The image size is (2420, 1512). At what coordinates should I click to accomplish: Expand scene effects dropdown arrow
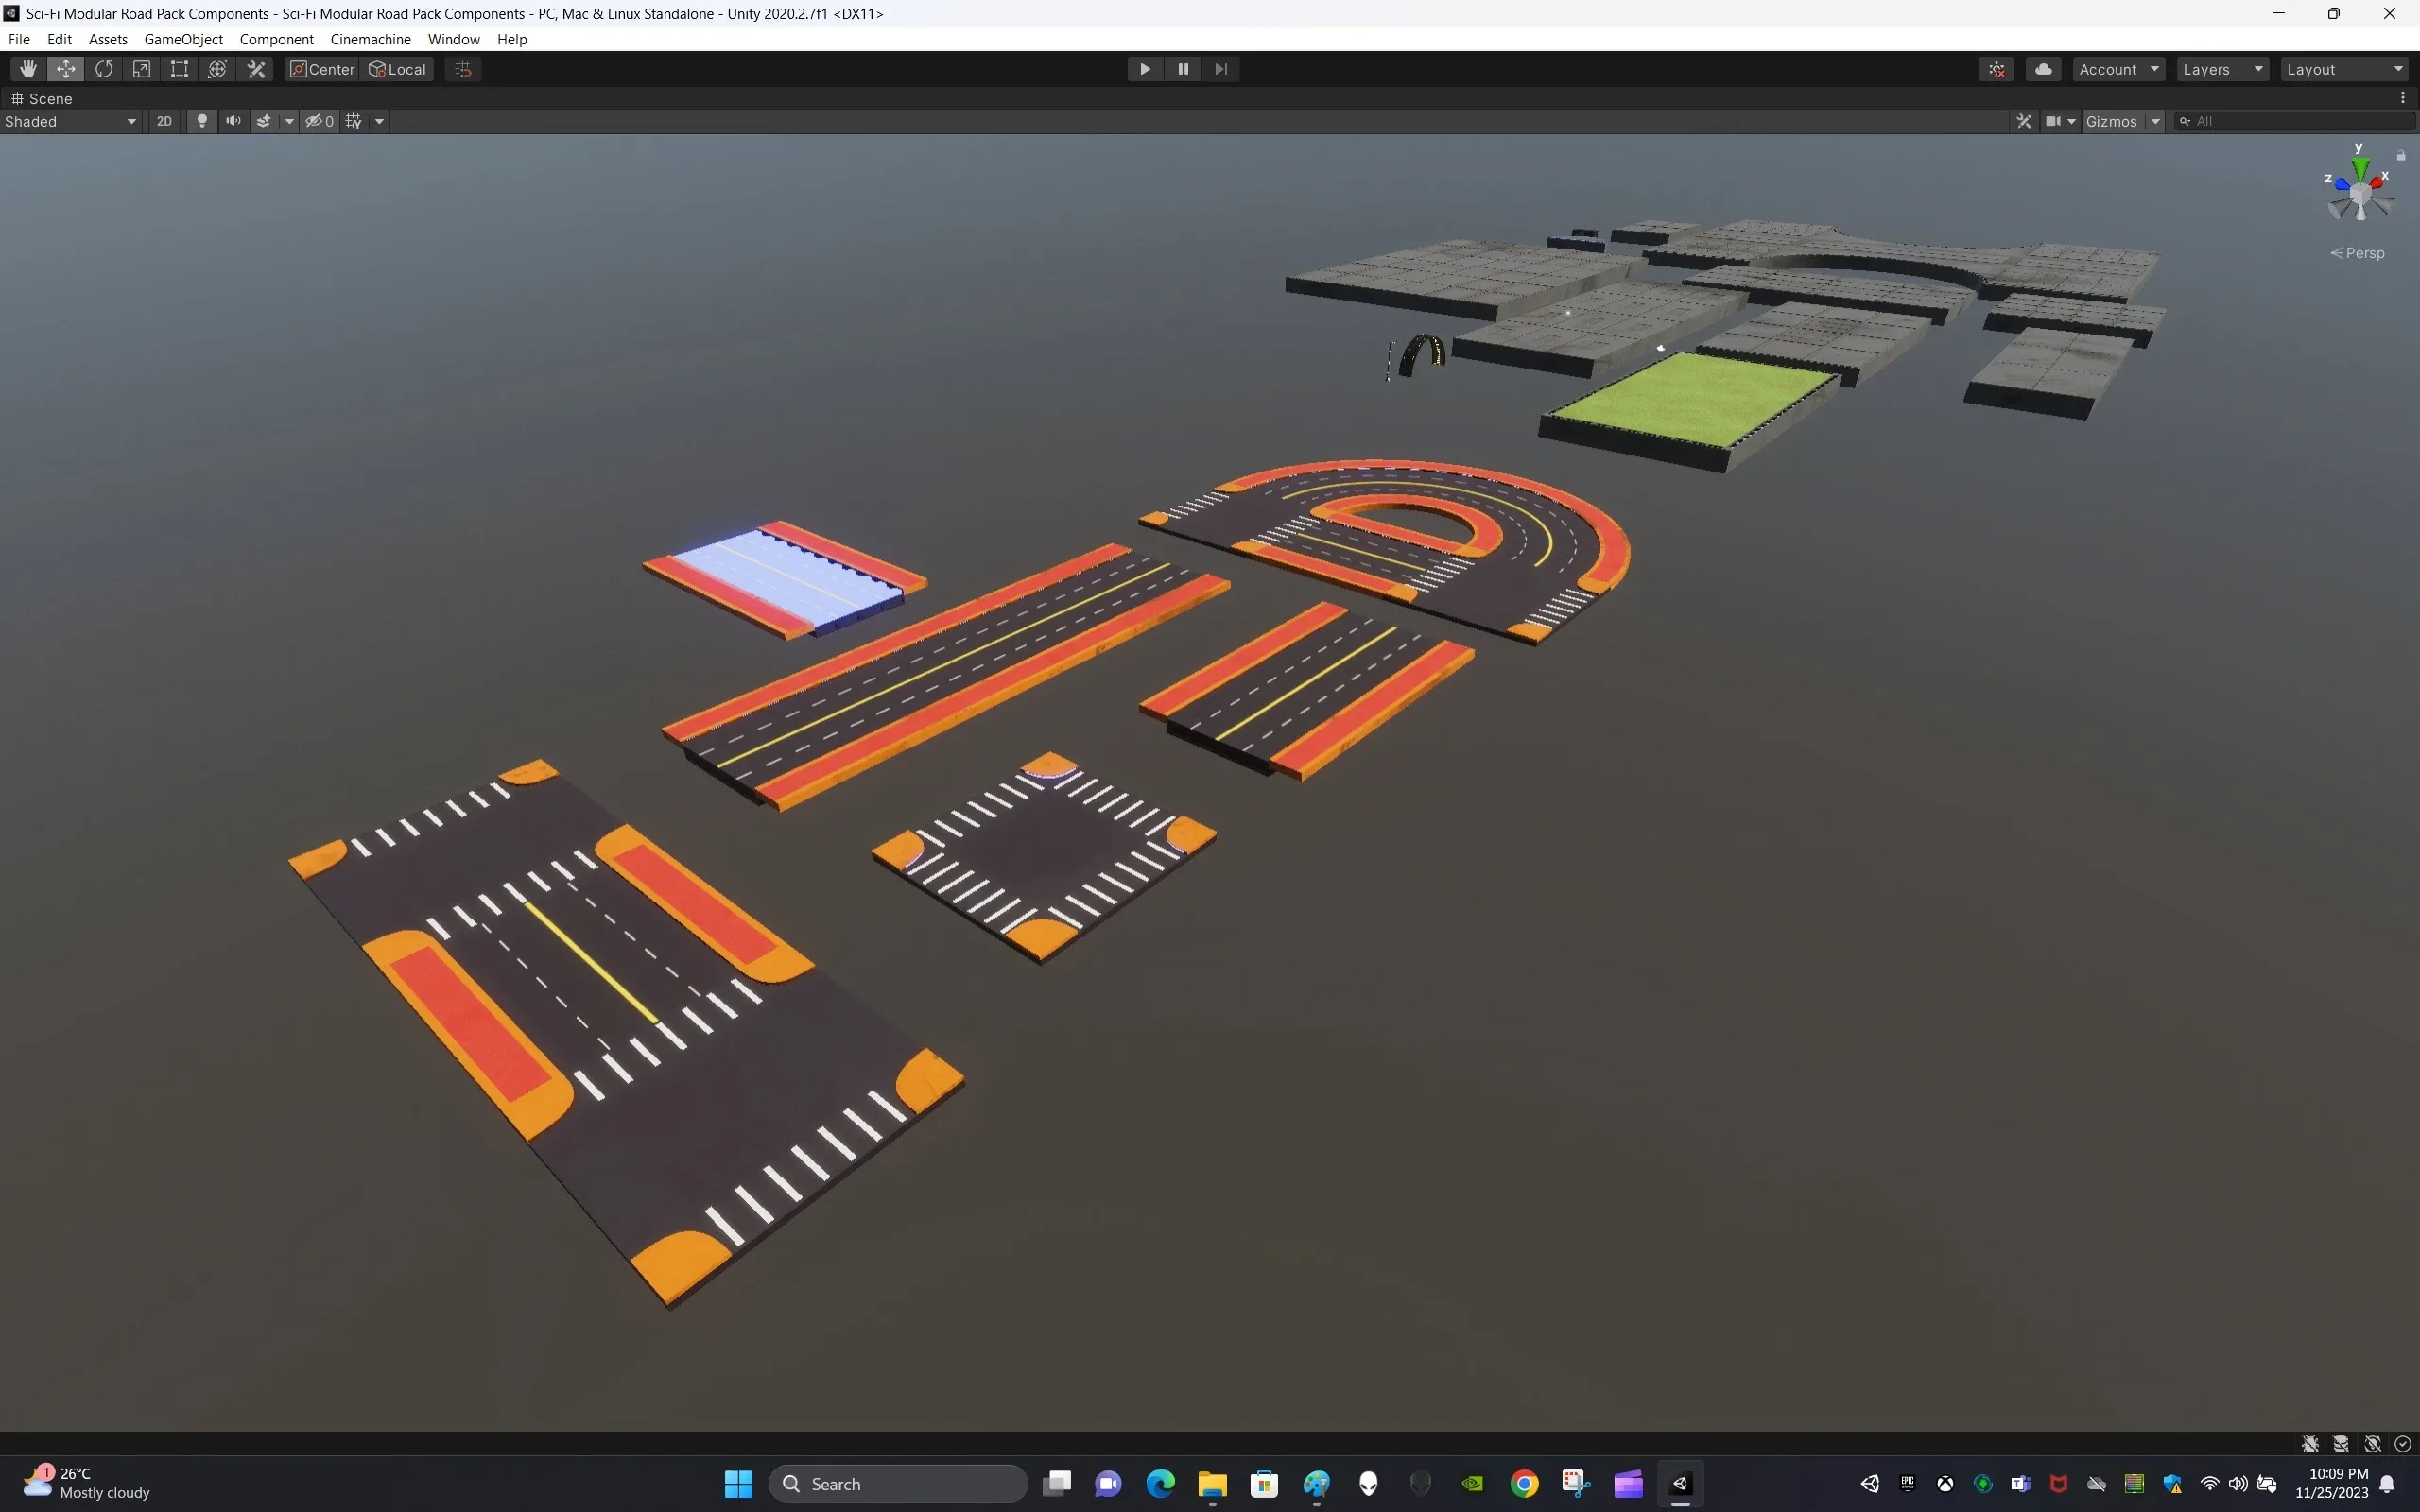coord(289,121)
